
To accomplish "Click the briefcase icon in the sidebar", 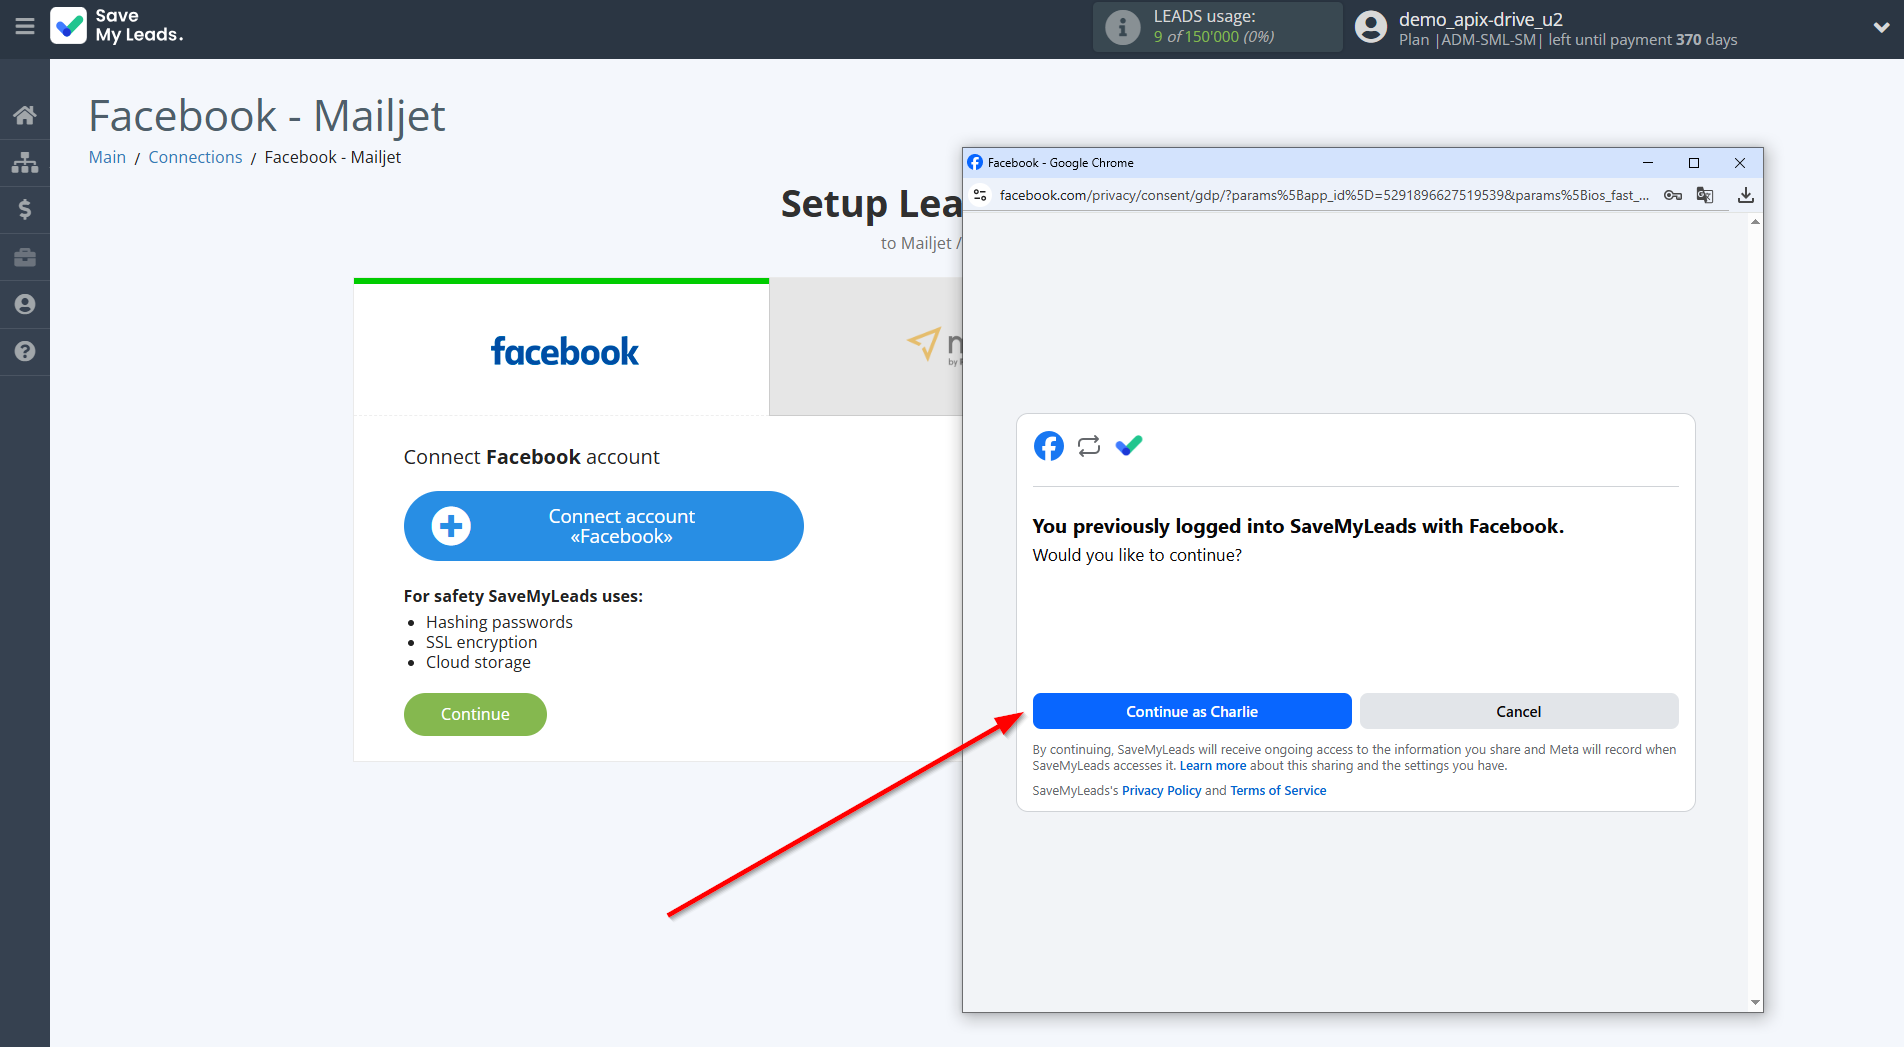I will [x=24, y=257].
